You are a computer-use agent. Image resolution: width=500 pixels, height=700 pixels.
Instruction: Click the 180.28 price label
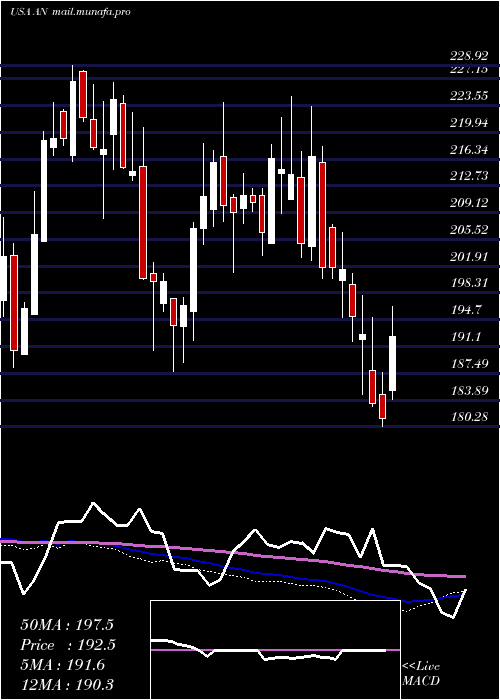pos(469,417)
